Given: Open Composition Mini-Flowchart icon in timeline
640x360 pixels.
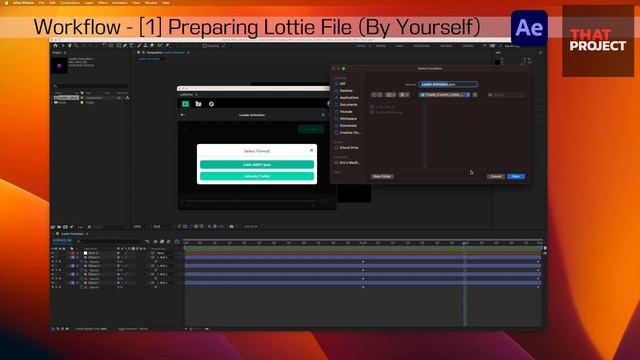Looking at the screenshot, I should (x=147, y=242).
